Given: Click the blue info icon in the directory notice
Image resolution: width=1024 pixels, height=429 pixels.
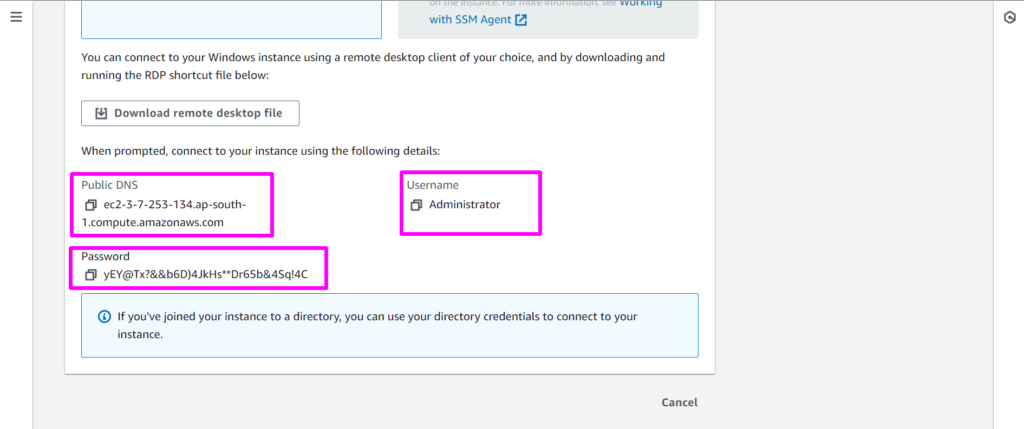Looking at the screenshot, I should [x=104, y=317].
